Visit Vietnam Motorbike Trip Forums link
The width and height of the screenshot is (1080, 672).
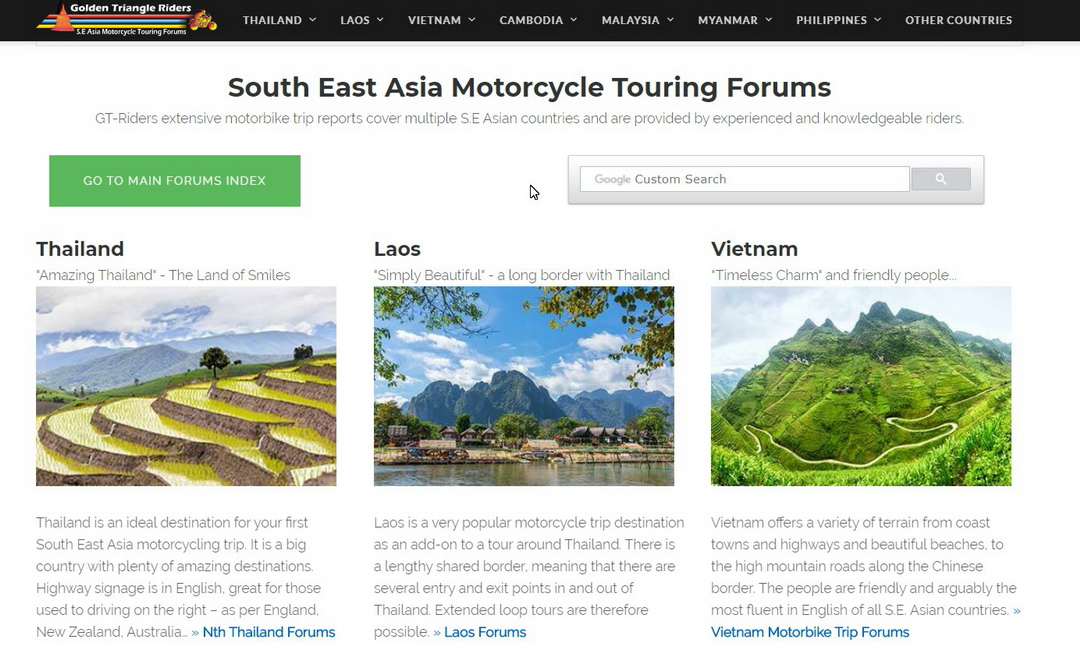[810, 632]
